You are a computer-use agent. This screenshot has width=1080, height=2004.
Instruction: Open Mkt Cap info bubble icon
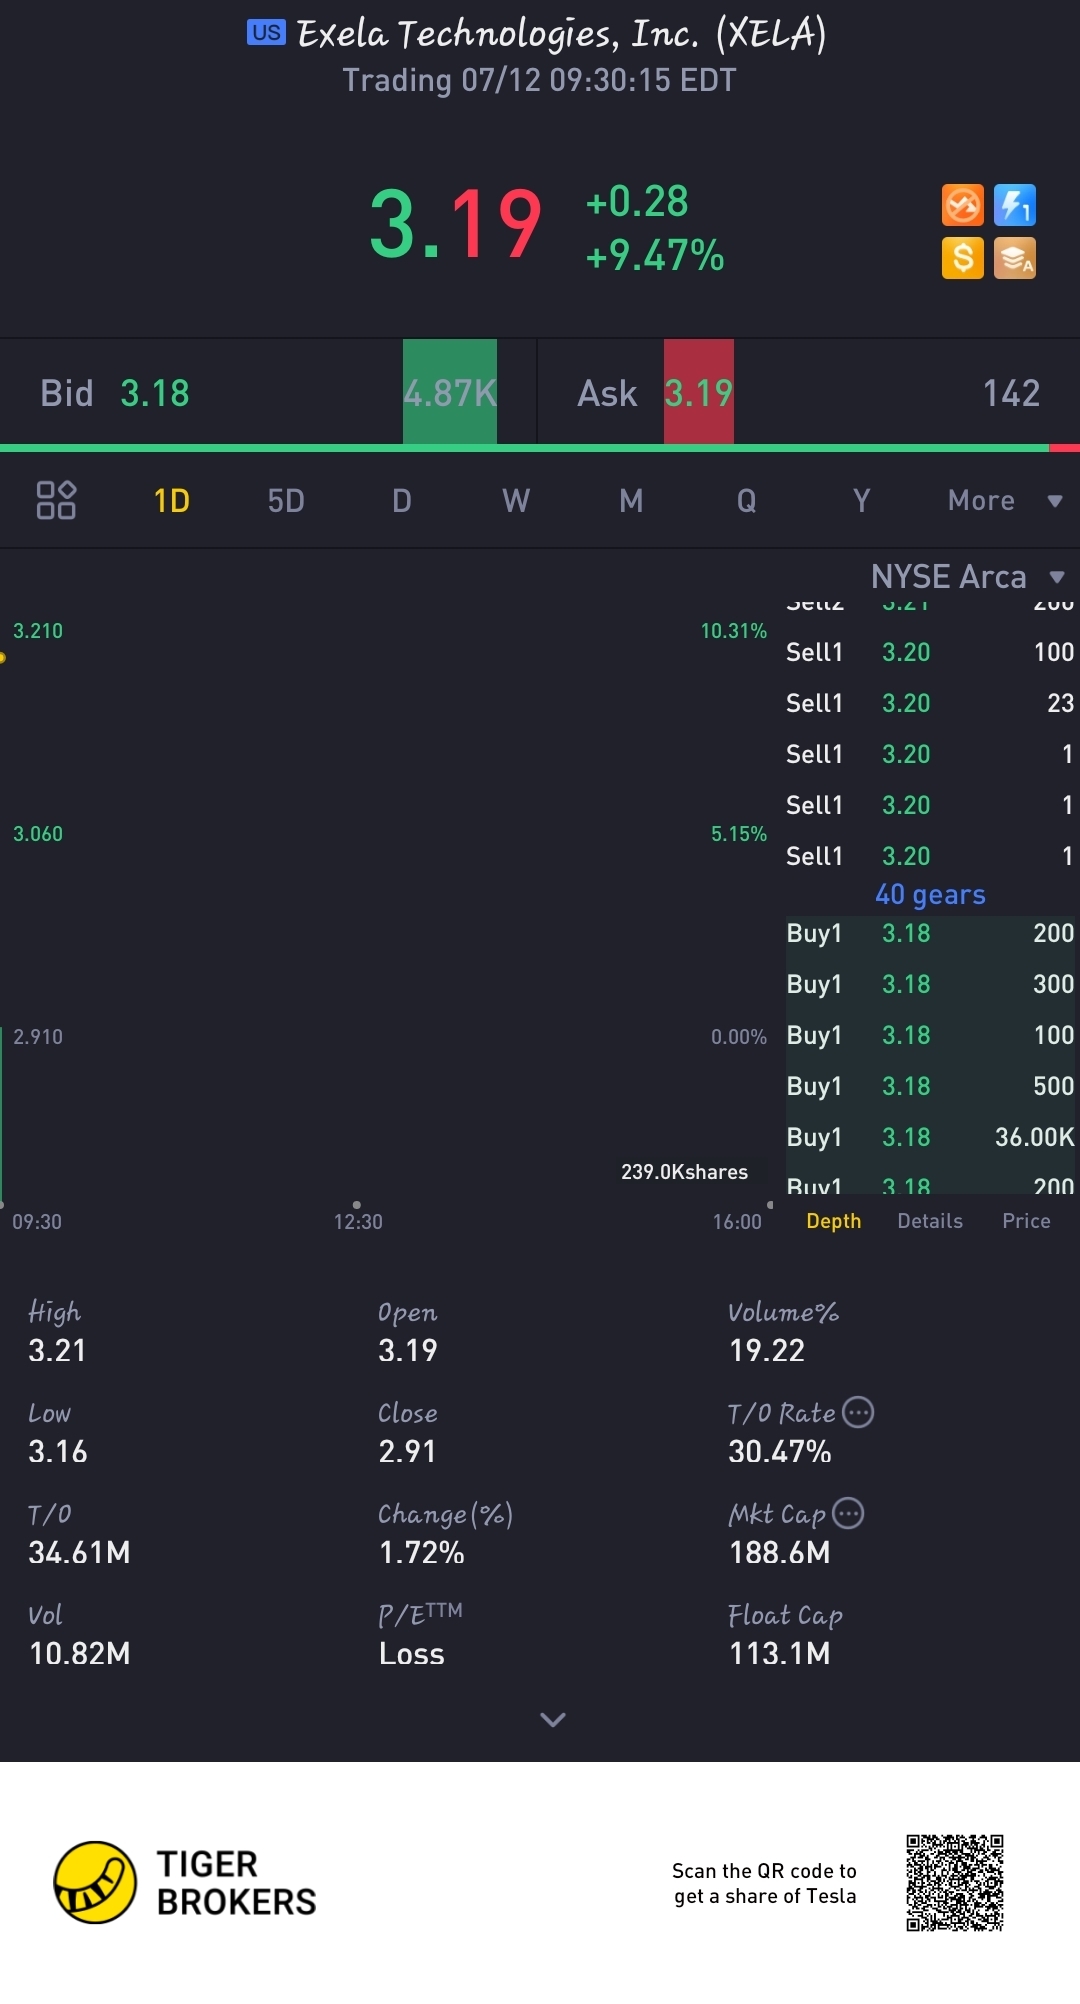pos(848,1513)
